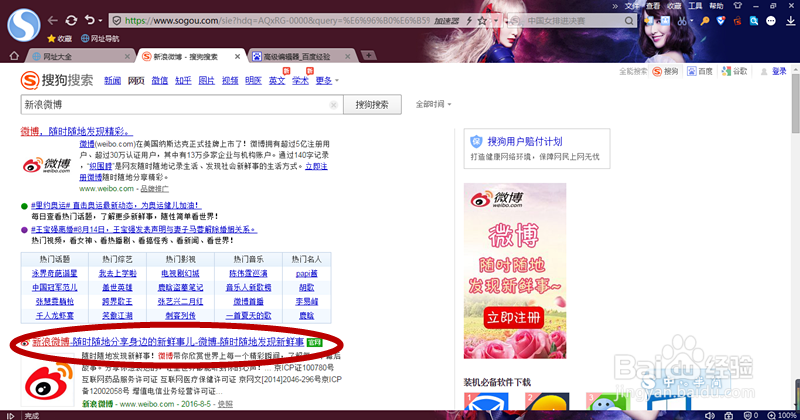This screenshot has height=420, width=800.
Task: Click the orange shopping bag icon
Action: tap(737, 21)
